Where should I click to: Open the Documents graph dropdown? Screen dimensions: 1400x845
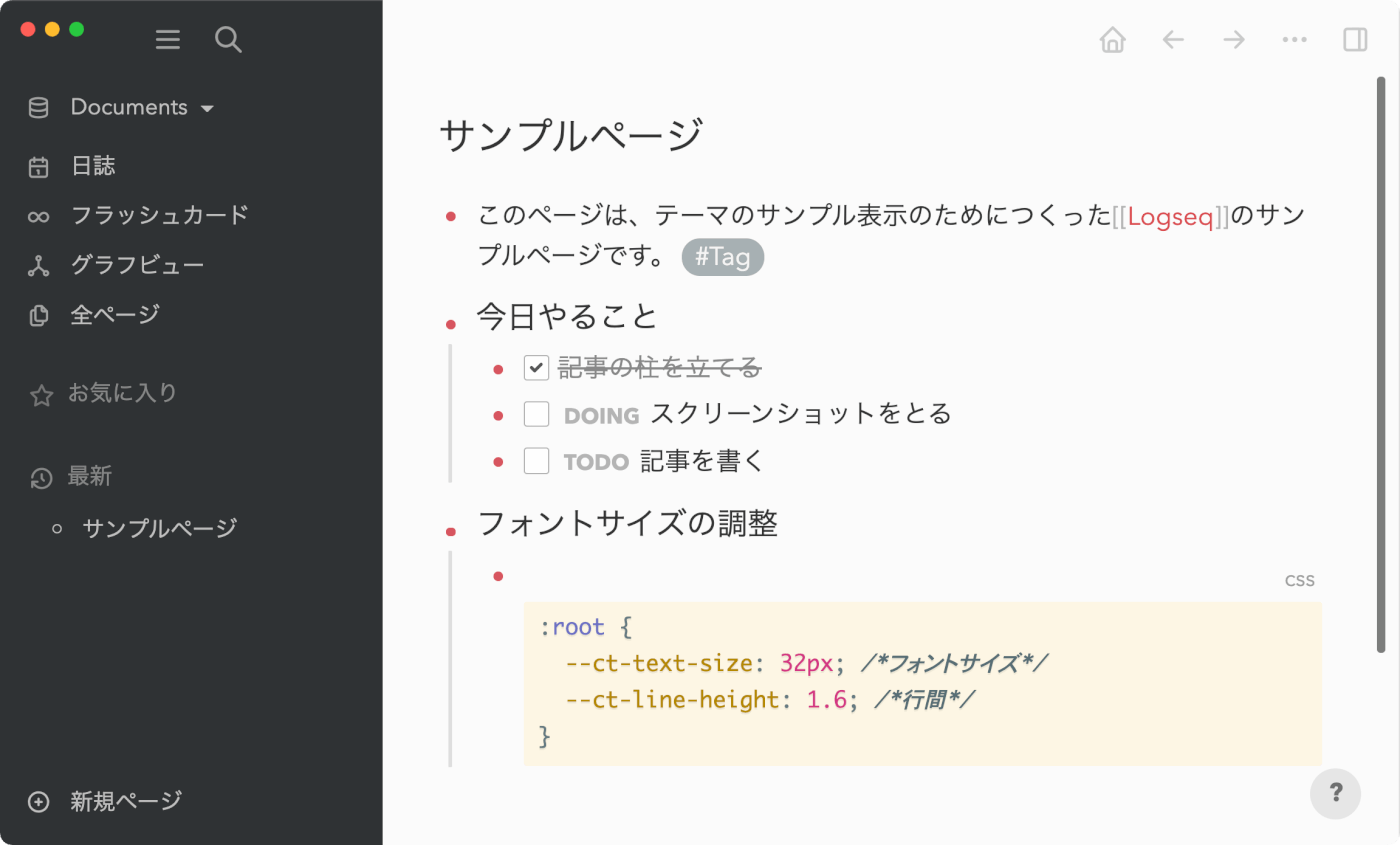[x=207, y=107]
